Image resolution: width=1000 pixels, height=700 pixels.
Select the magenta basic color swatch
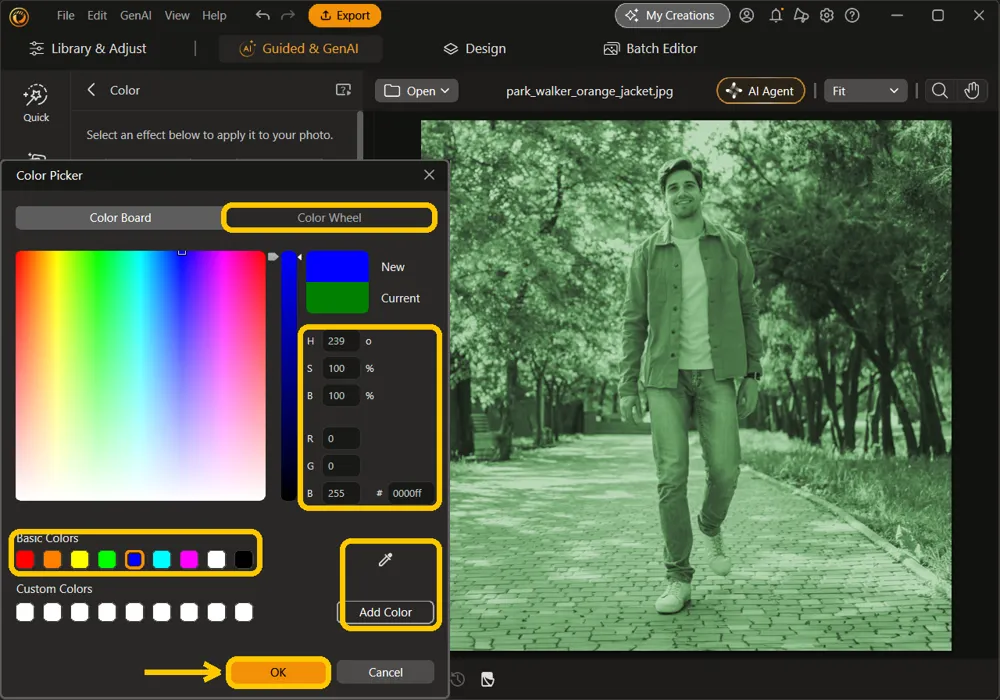point(189,559)
